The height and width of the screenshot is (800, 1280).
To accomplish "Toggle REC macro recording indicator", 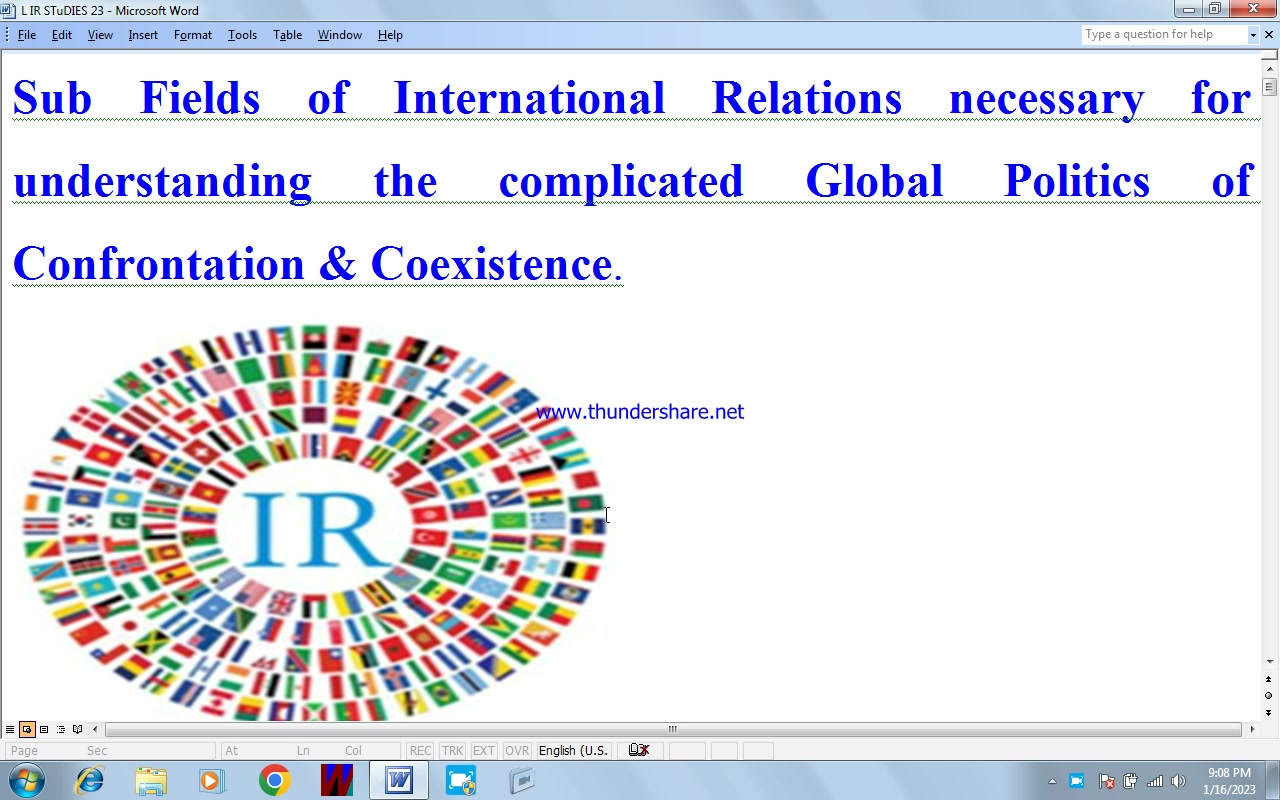I will 420,750.
